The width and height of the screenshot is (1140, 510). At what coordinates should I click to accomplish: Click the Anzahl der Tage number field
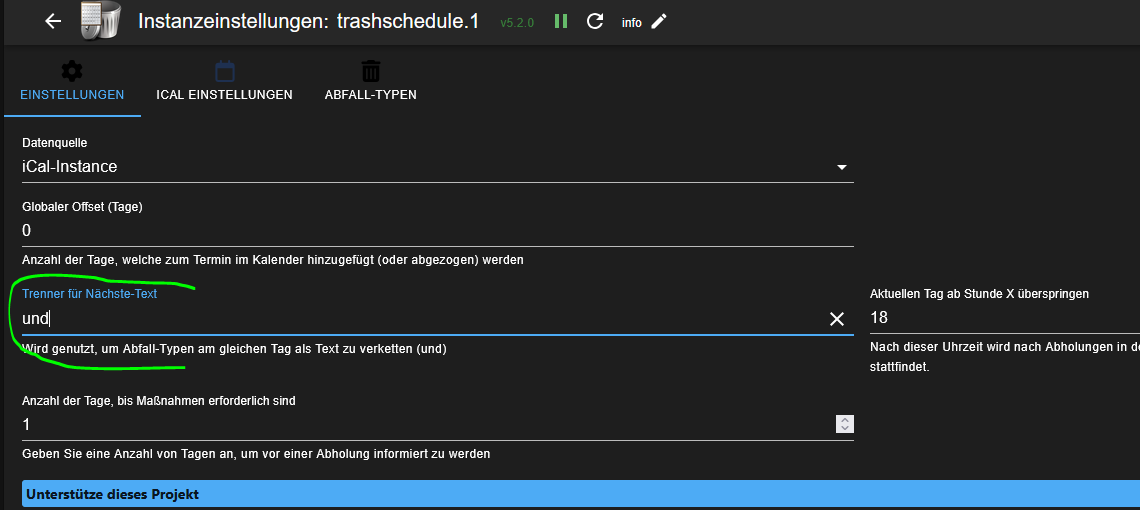(420, 424)
